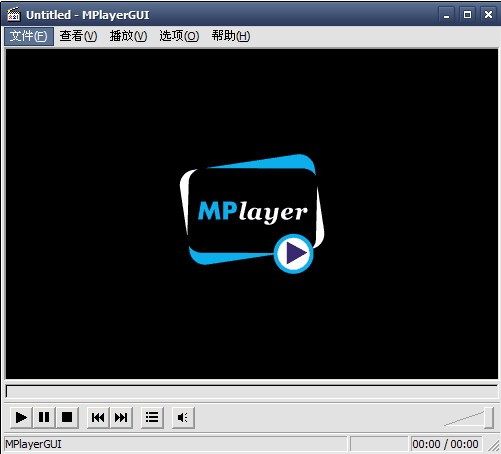The width and height of the screenshot is (501, 454).
Task: Click the window resize grip in status bar
Action: click(x=493, y=446)
